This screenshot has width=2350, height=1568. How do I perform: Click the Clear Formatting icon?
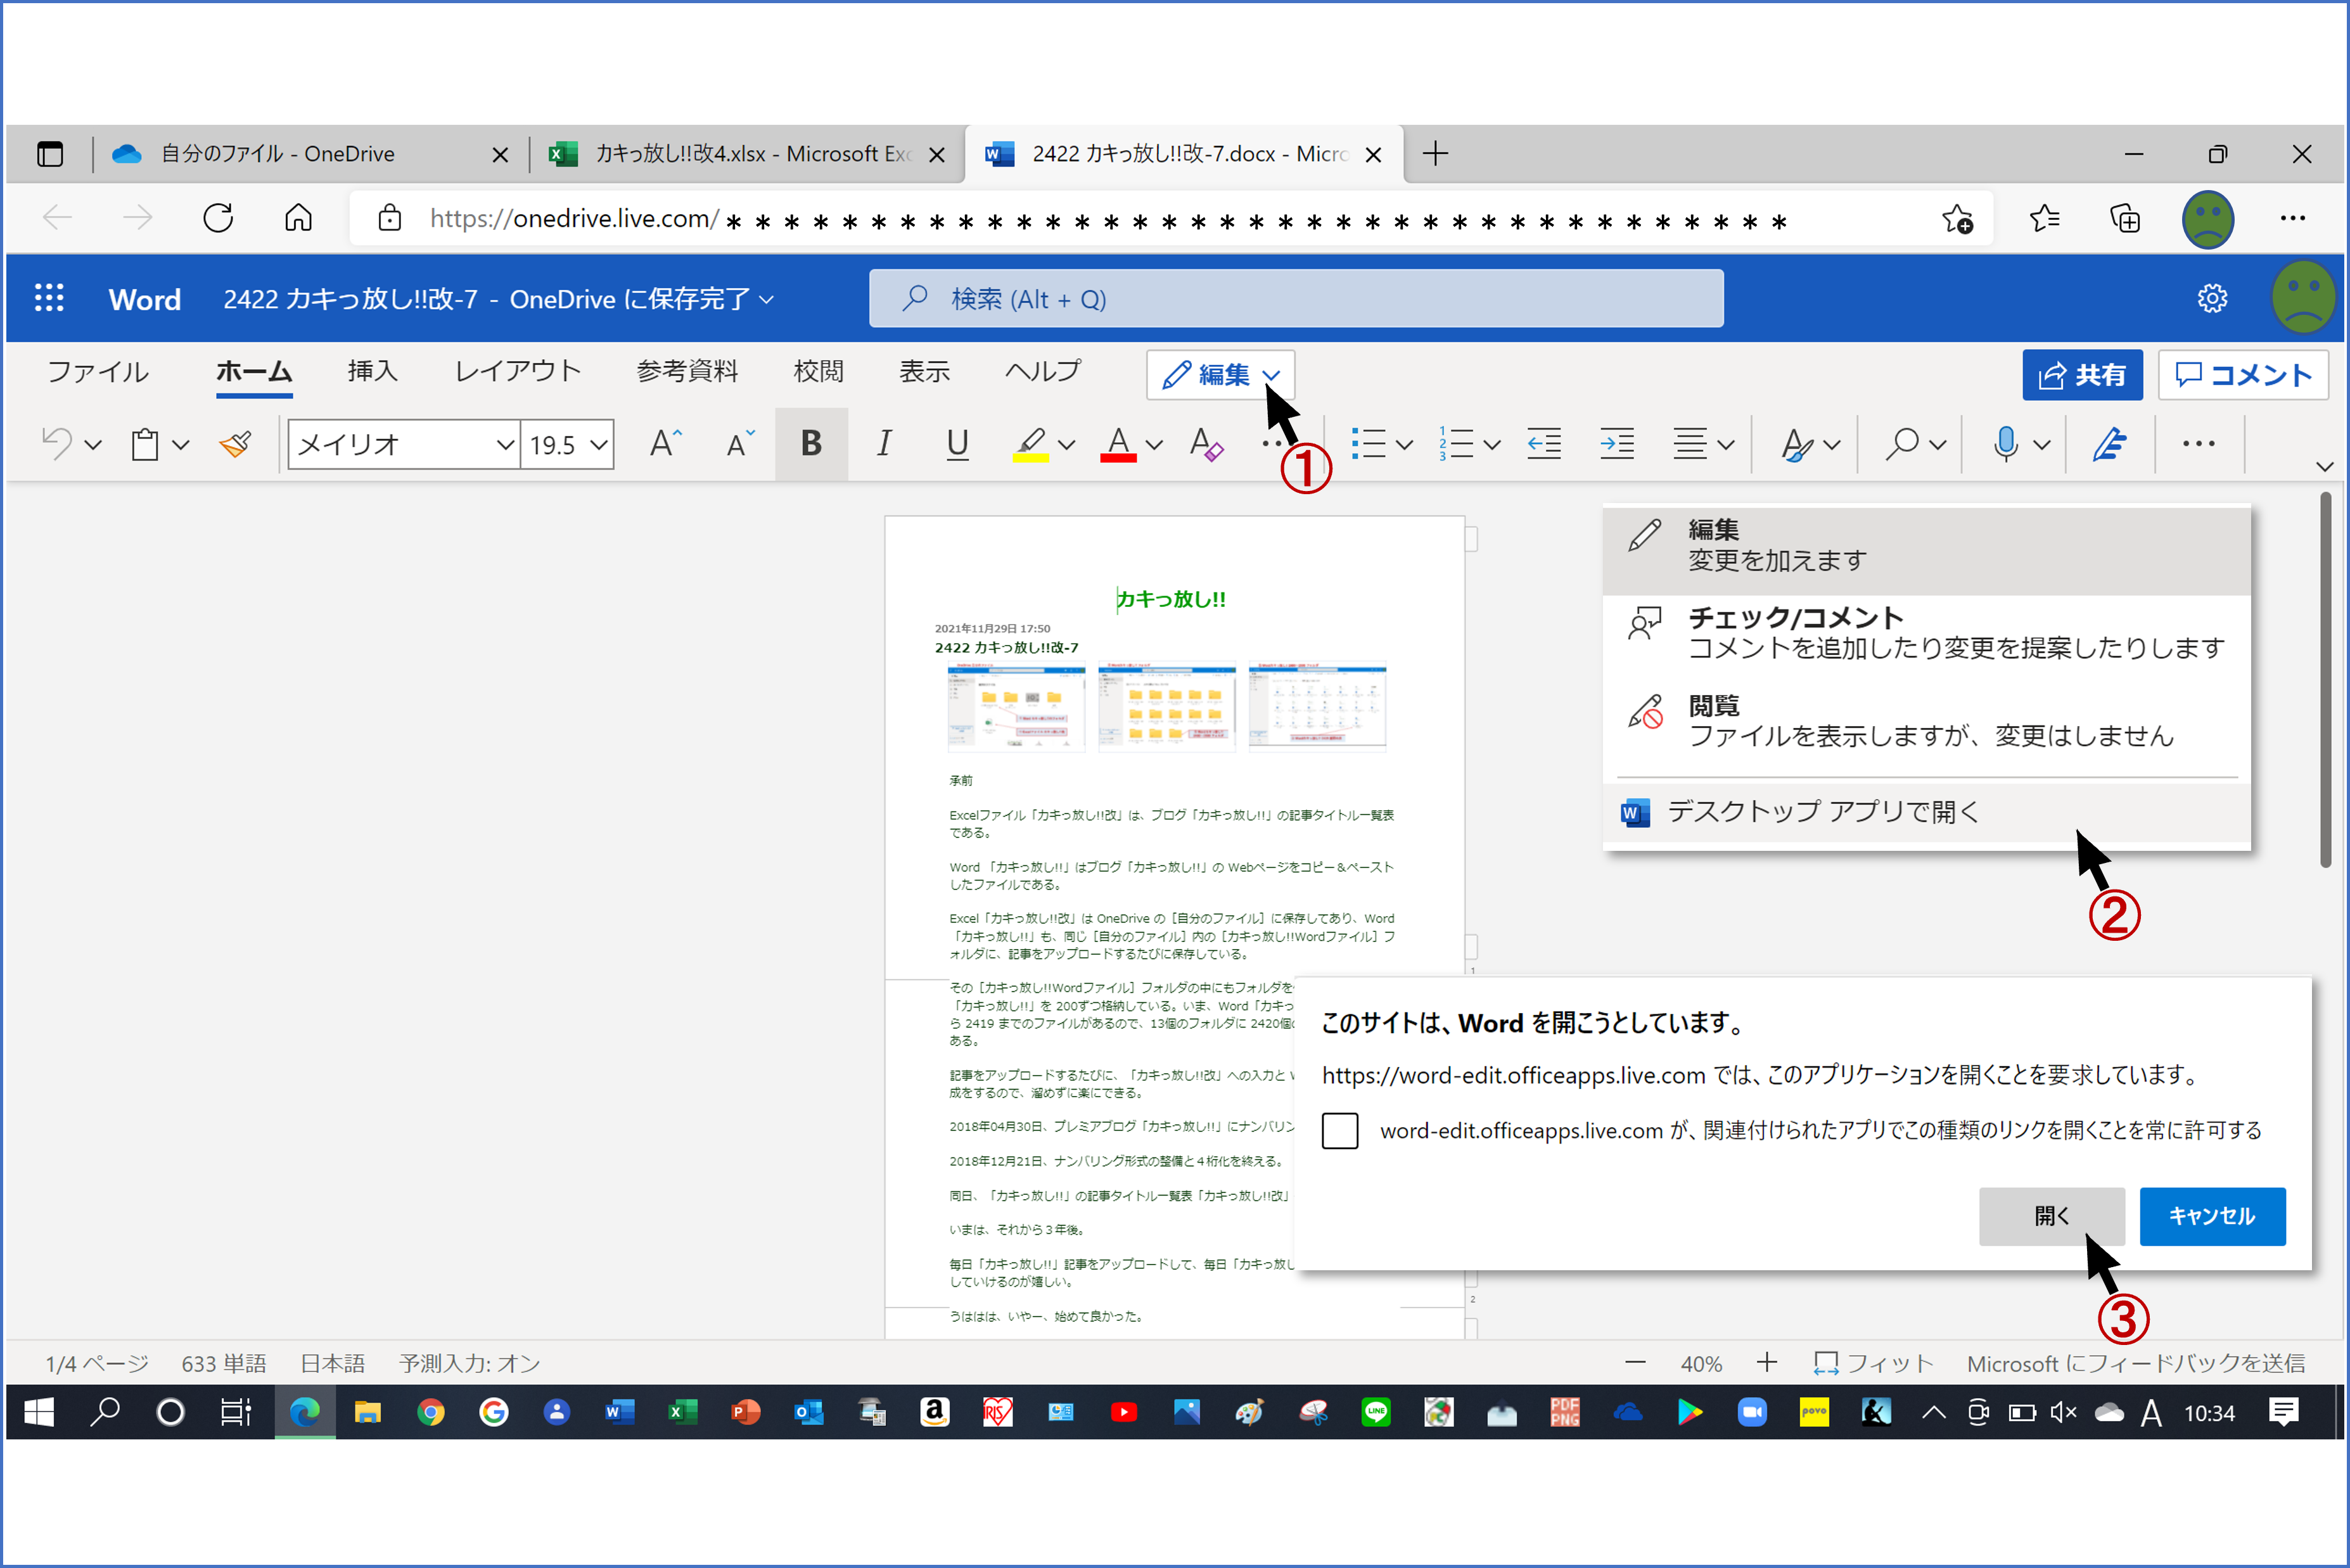click(x=1206, y=444)
